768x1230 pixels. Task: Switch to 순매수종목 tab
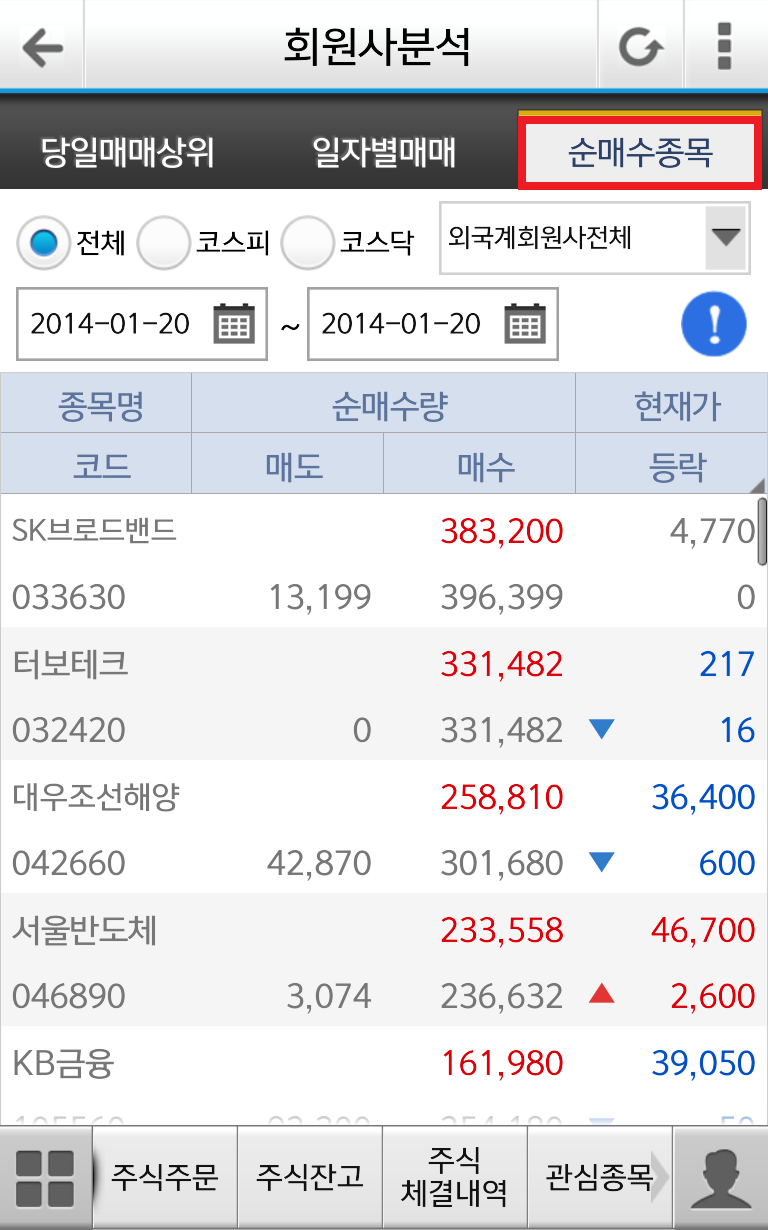click(640, 153)
